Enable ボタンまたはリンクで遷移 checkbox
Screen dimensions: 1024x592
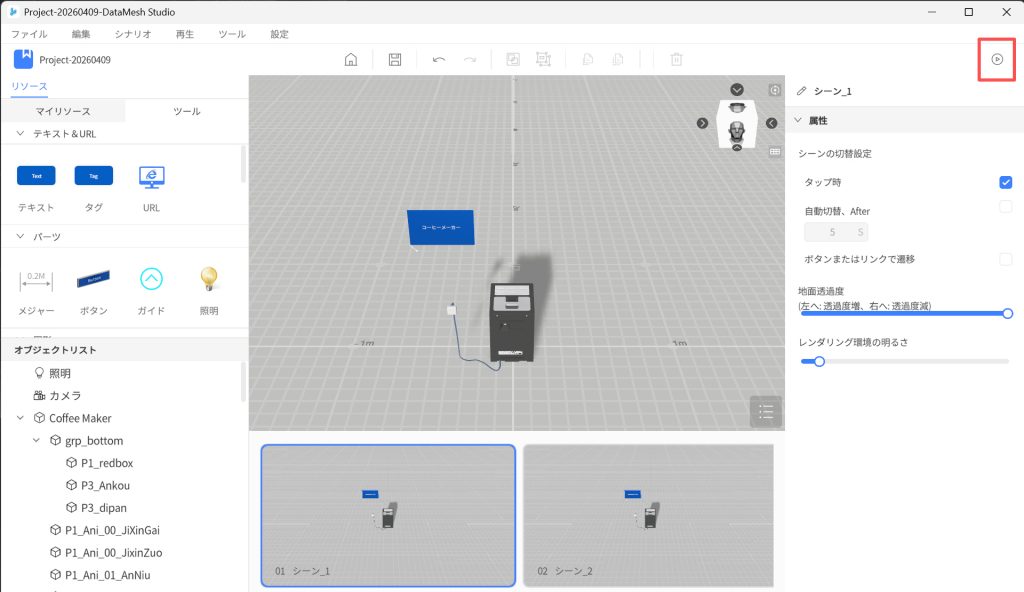click(1006, 259)
